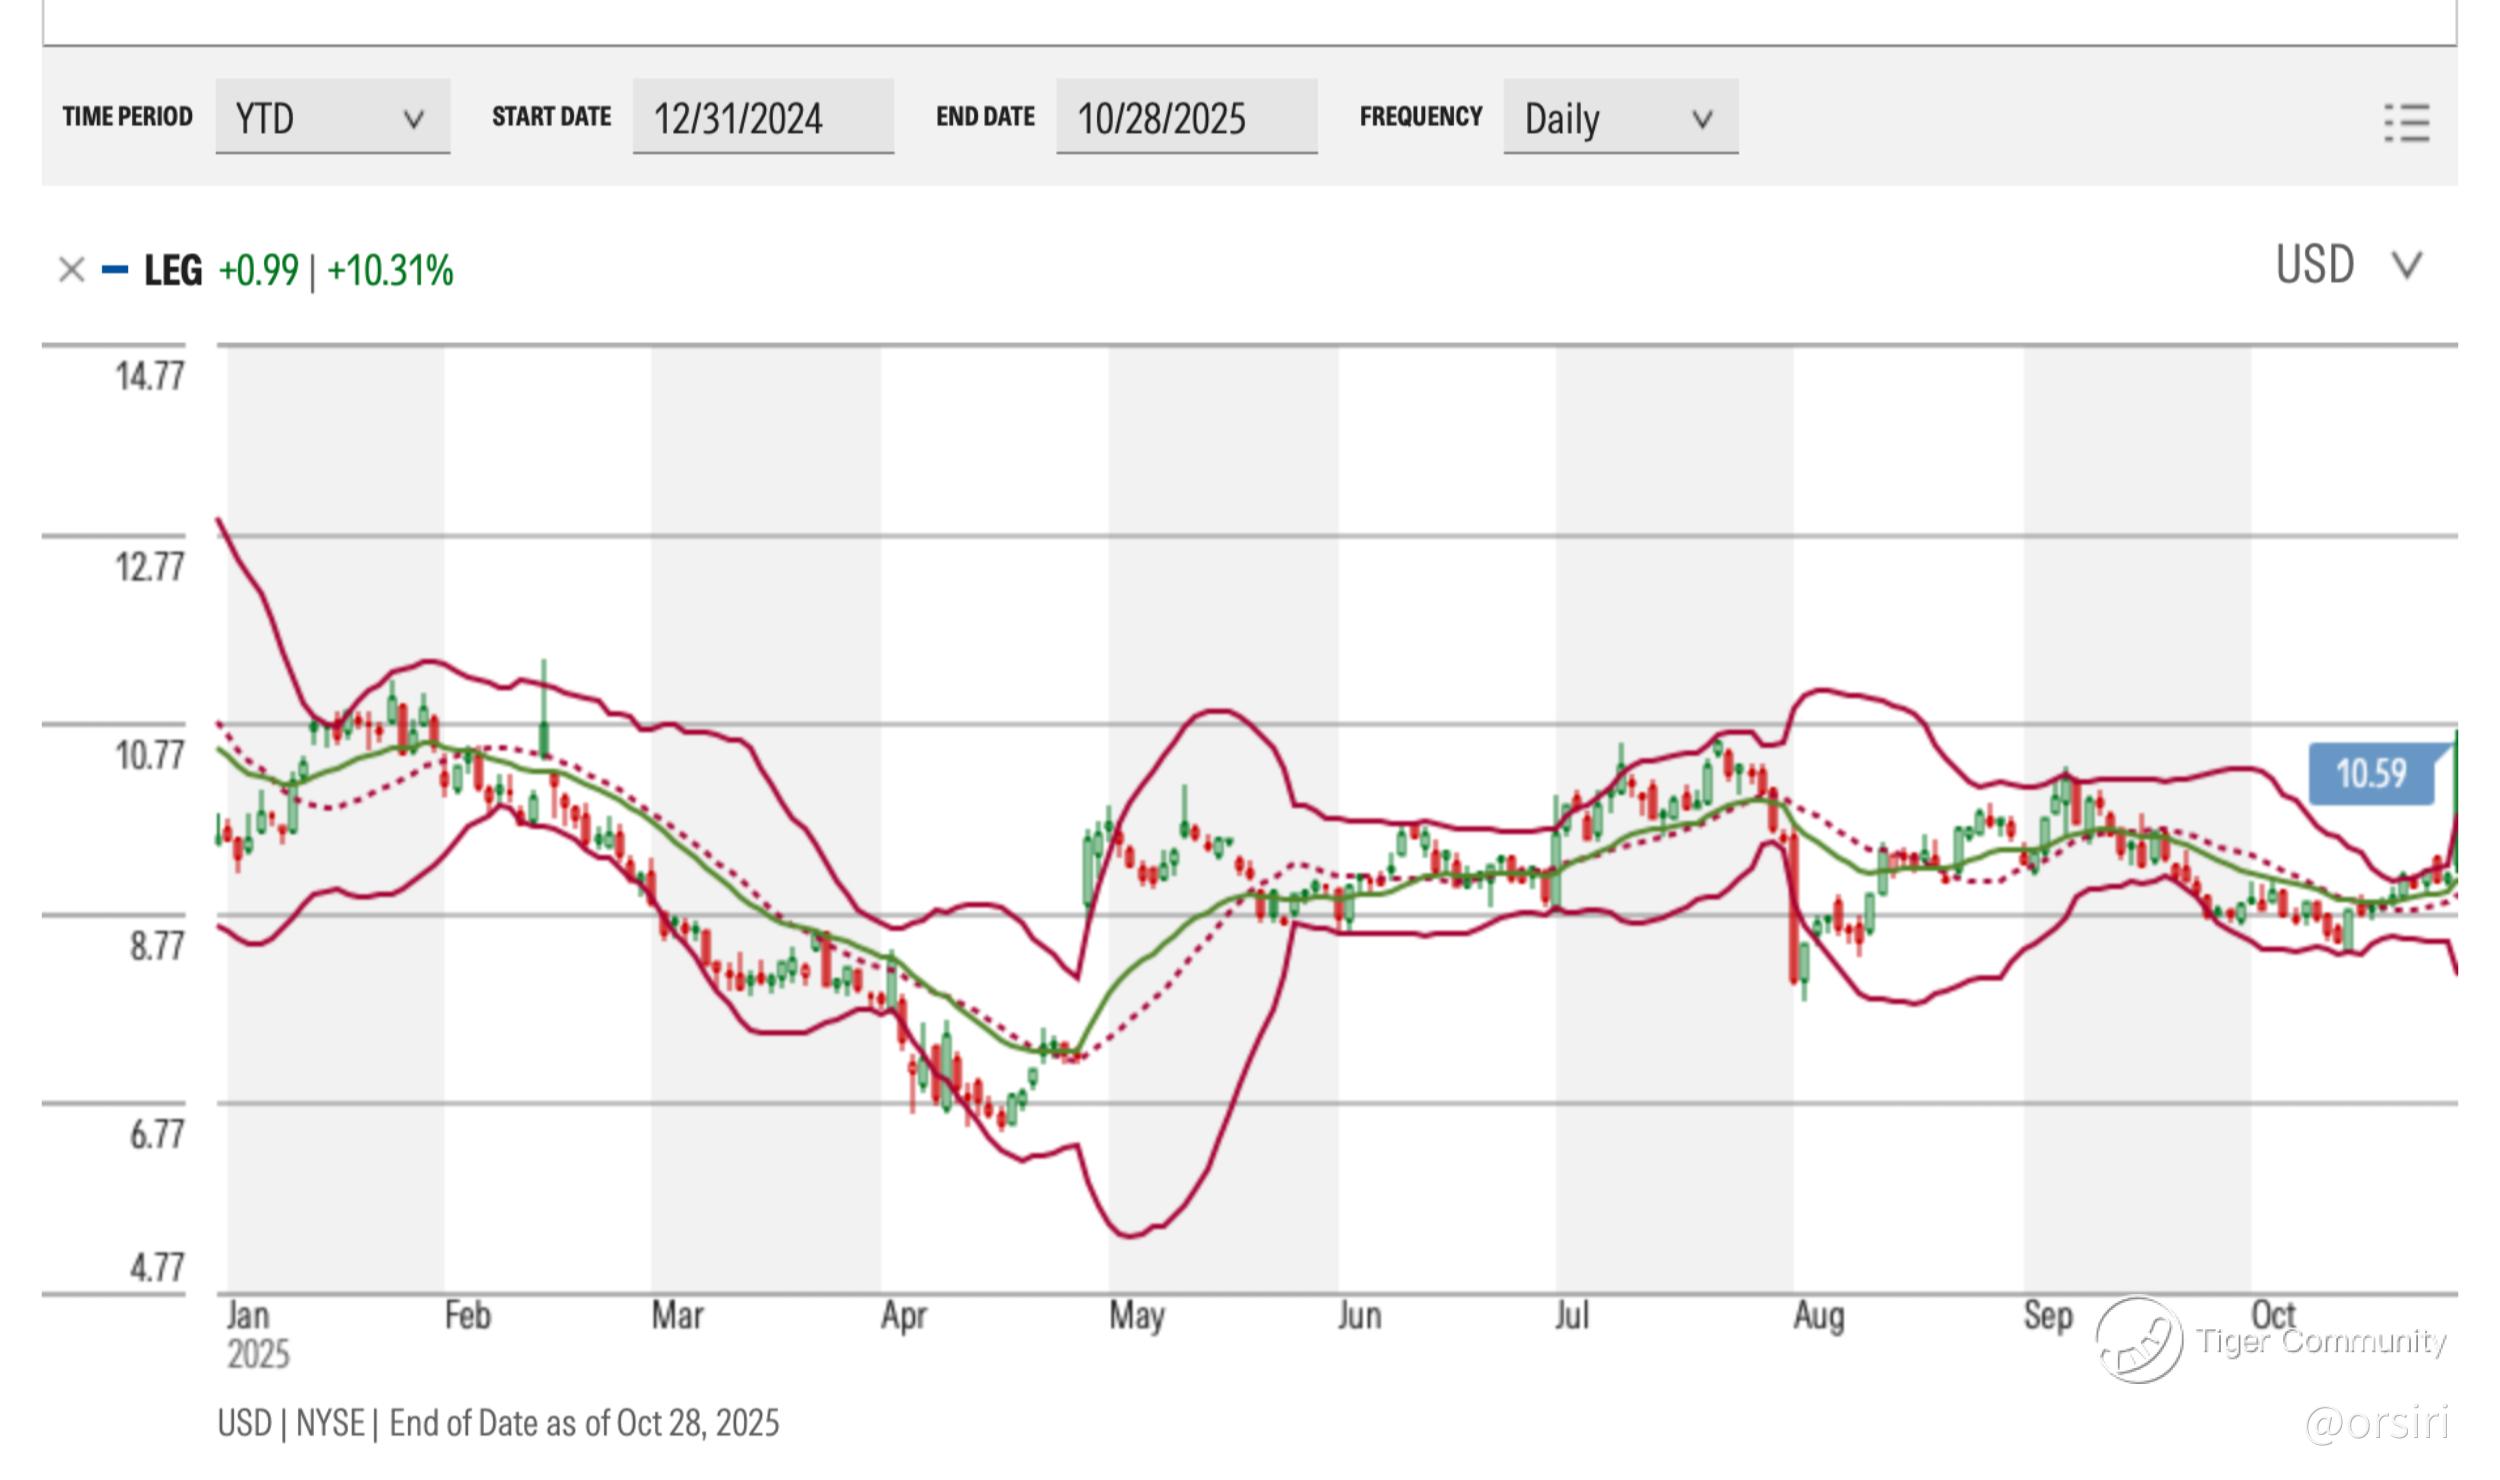Click the Tiger Community watermark text
The image size is (2500, 1480).
tap(2321, 1340)
